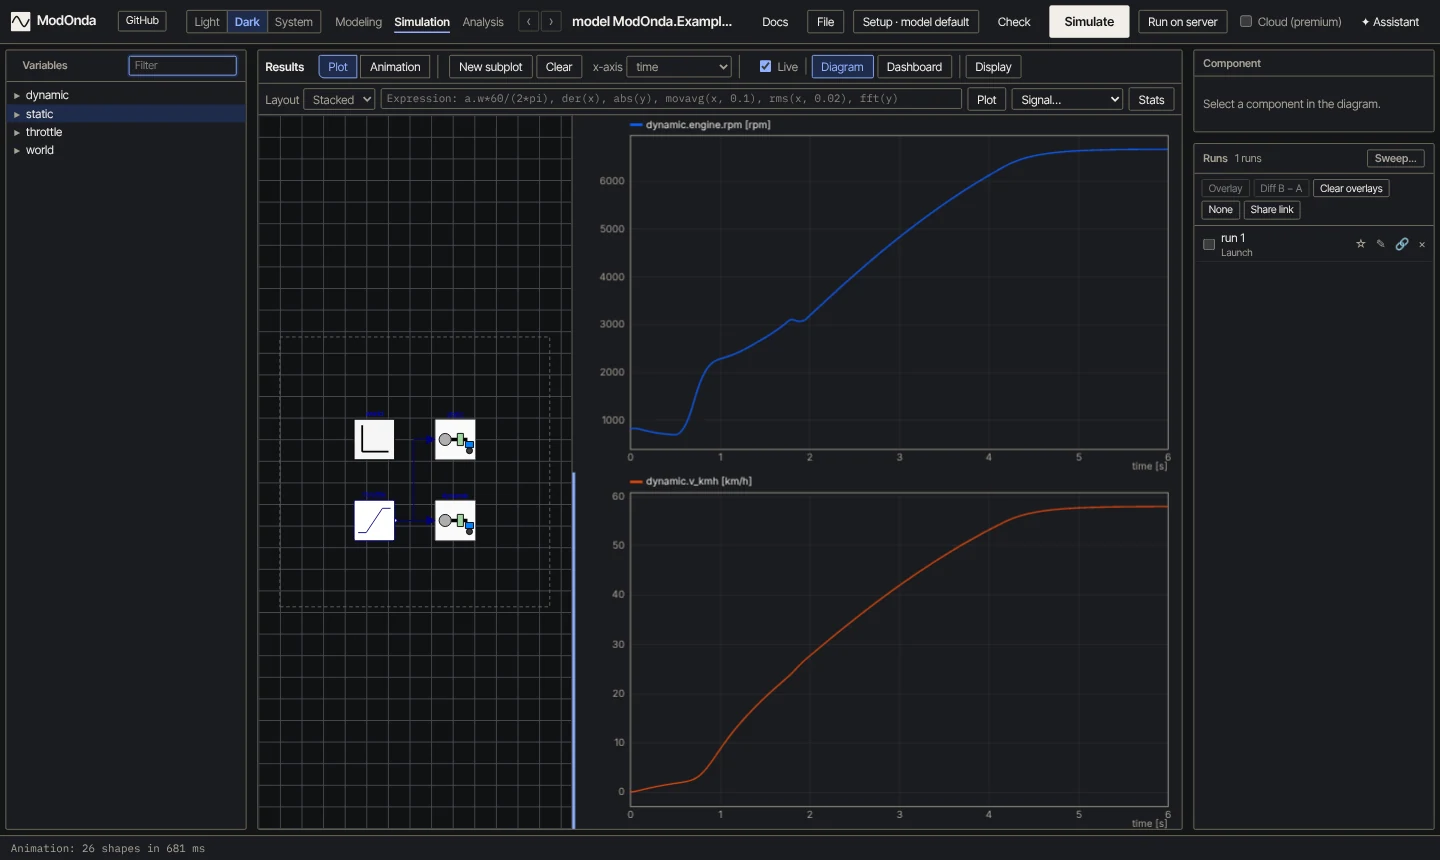This screenshot has width=1440, height=860.
Task: Open the x-axis time dropdown
Action: (679, 67)
